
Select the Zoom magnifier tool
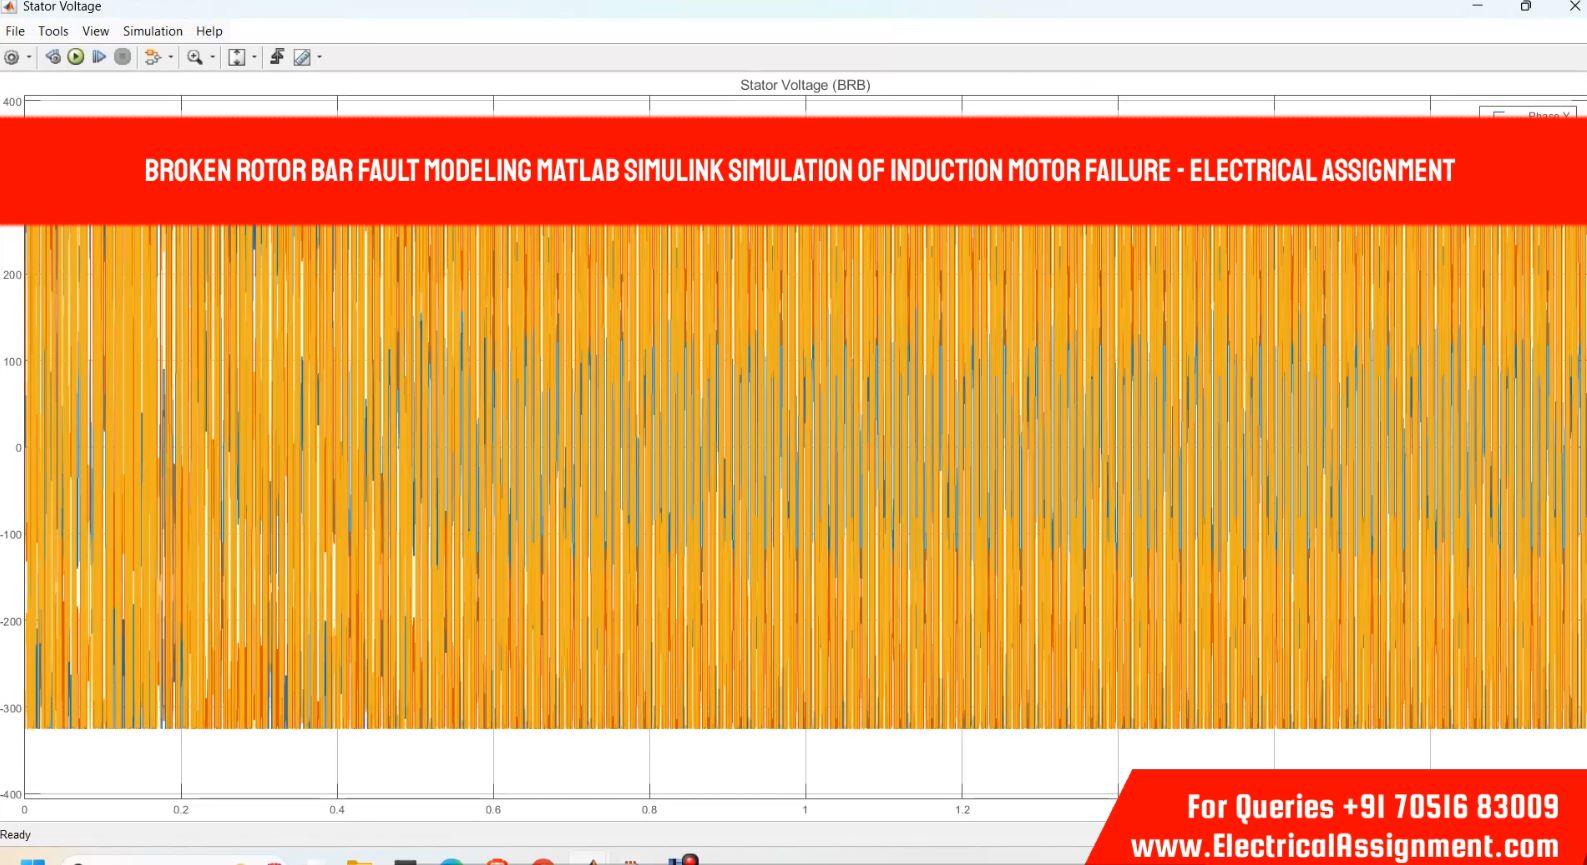coord(195,57)
